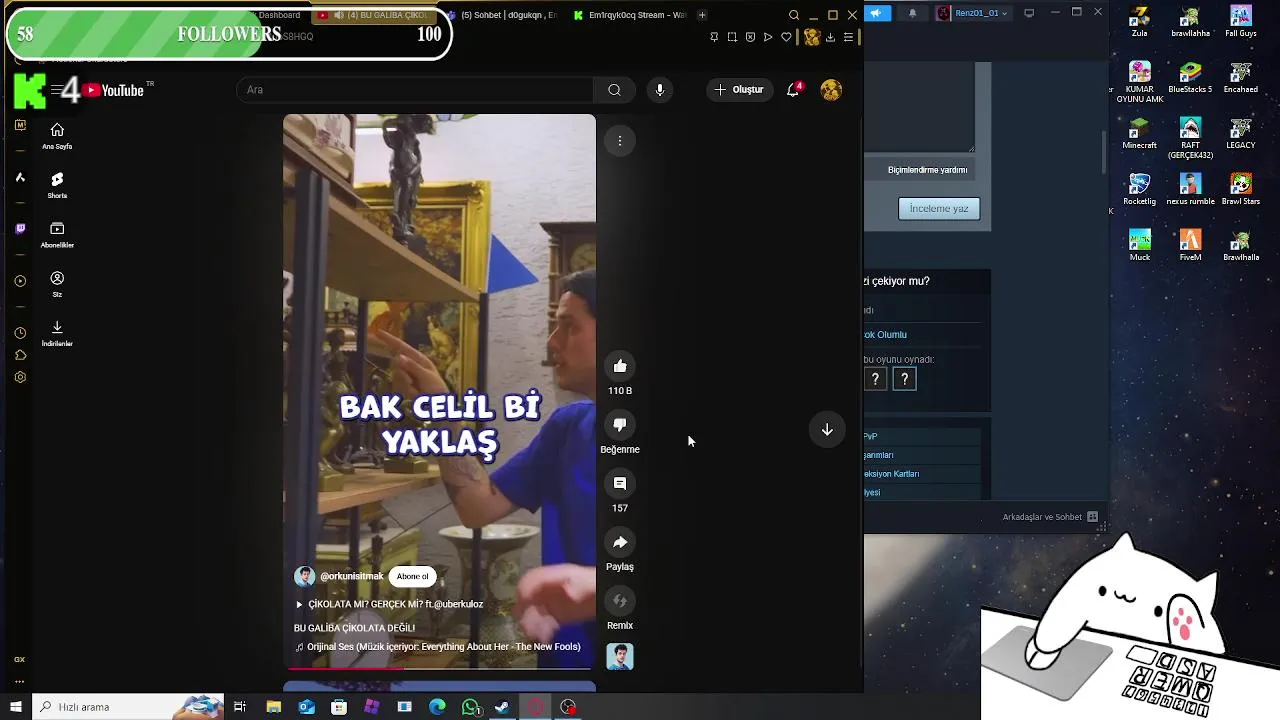Open the @orkunisitmak channel link
1280x720 pixels.
(x=351, y=576)
